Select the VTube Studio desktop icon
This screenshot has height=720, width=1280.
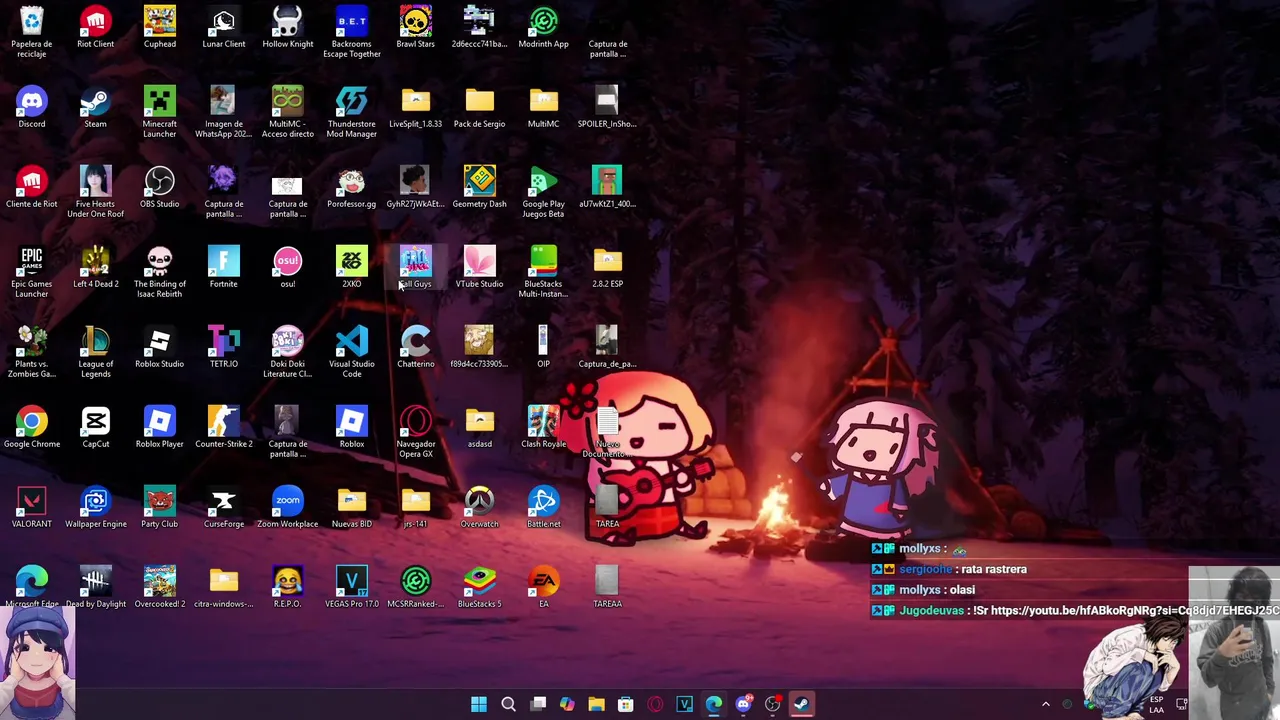coord(480,267)
